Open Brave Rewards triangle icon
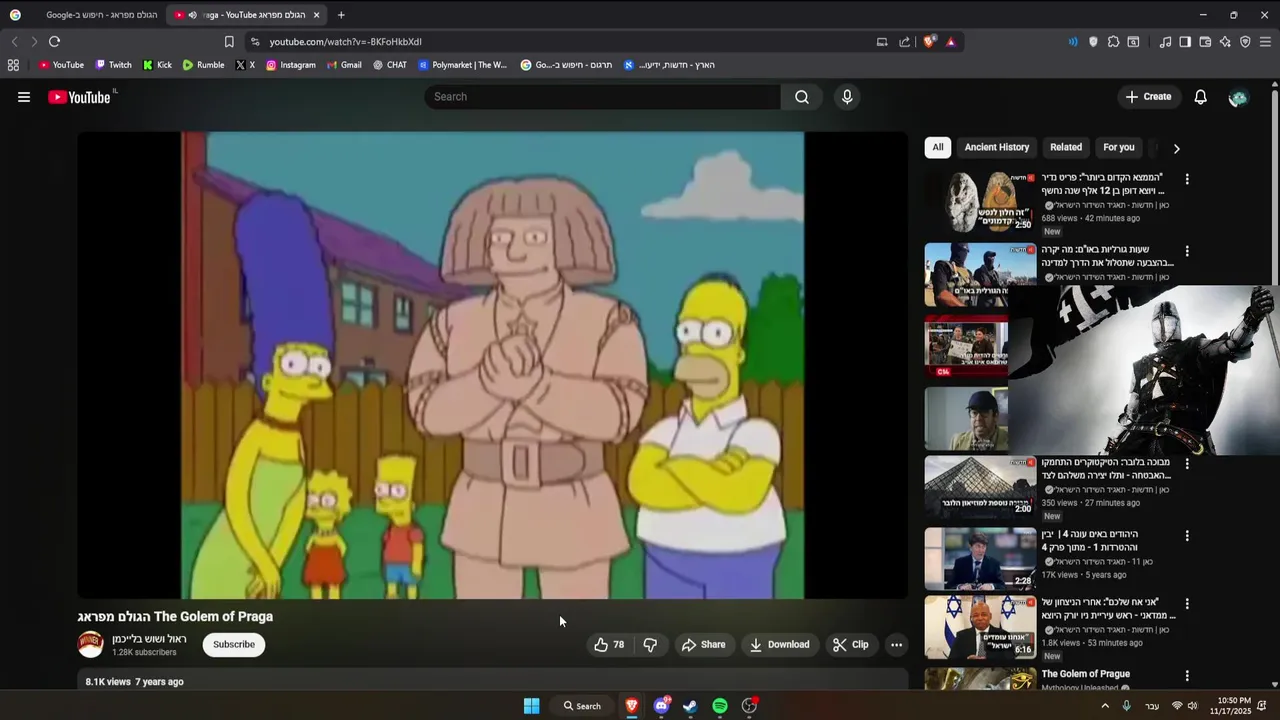This screenshot has width=1280, height=720. (x=950, y=42)
